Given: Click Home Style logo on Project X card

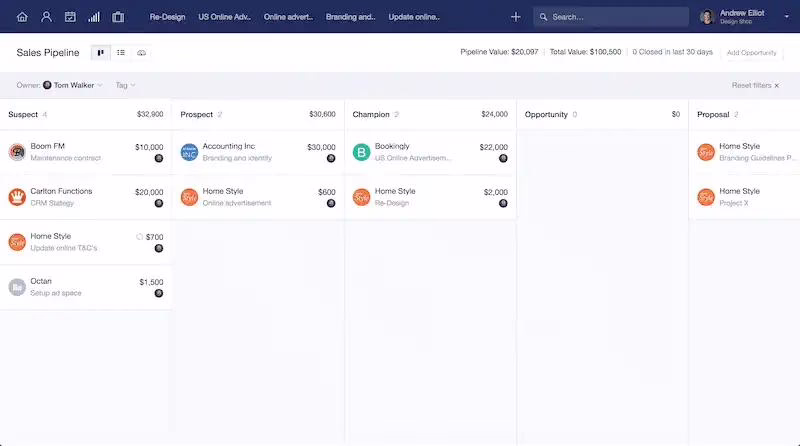Looking at the screenshot, I should pos(706,197).
